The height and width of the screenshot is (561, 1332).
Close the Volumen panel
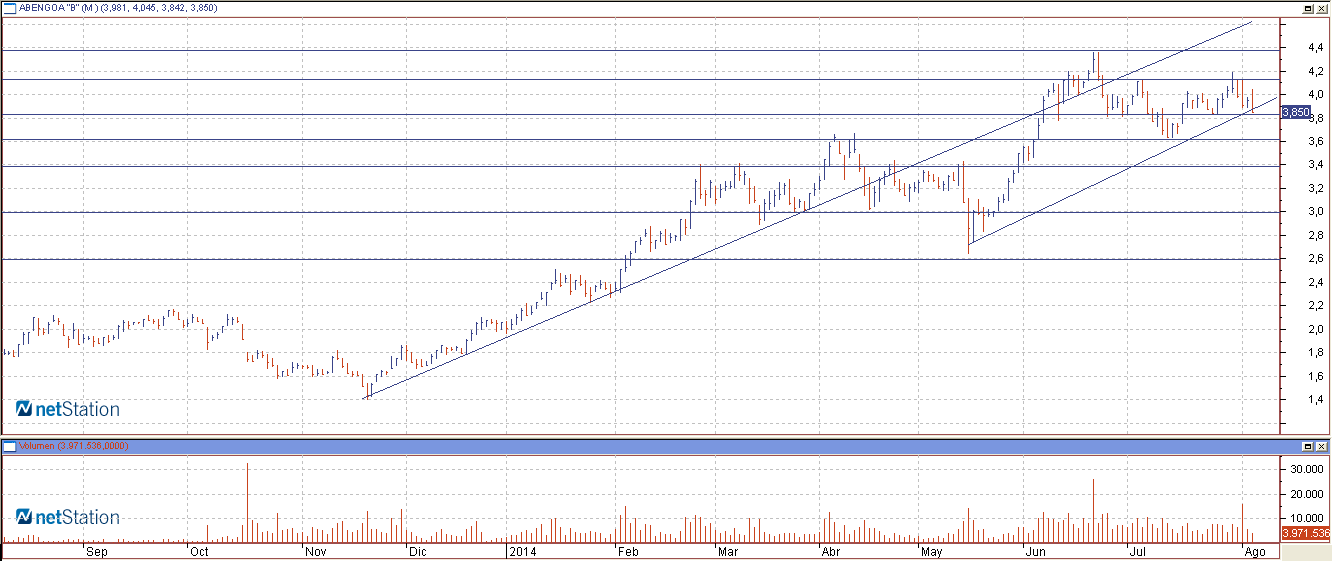pyautogui.click(x=1322, y=445)
